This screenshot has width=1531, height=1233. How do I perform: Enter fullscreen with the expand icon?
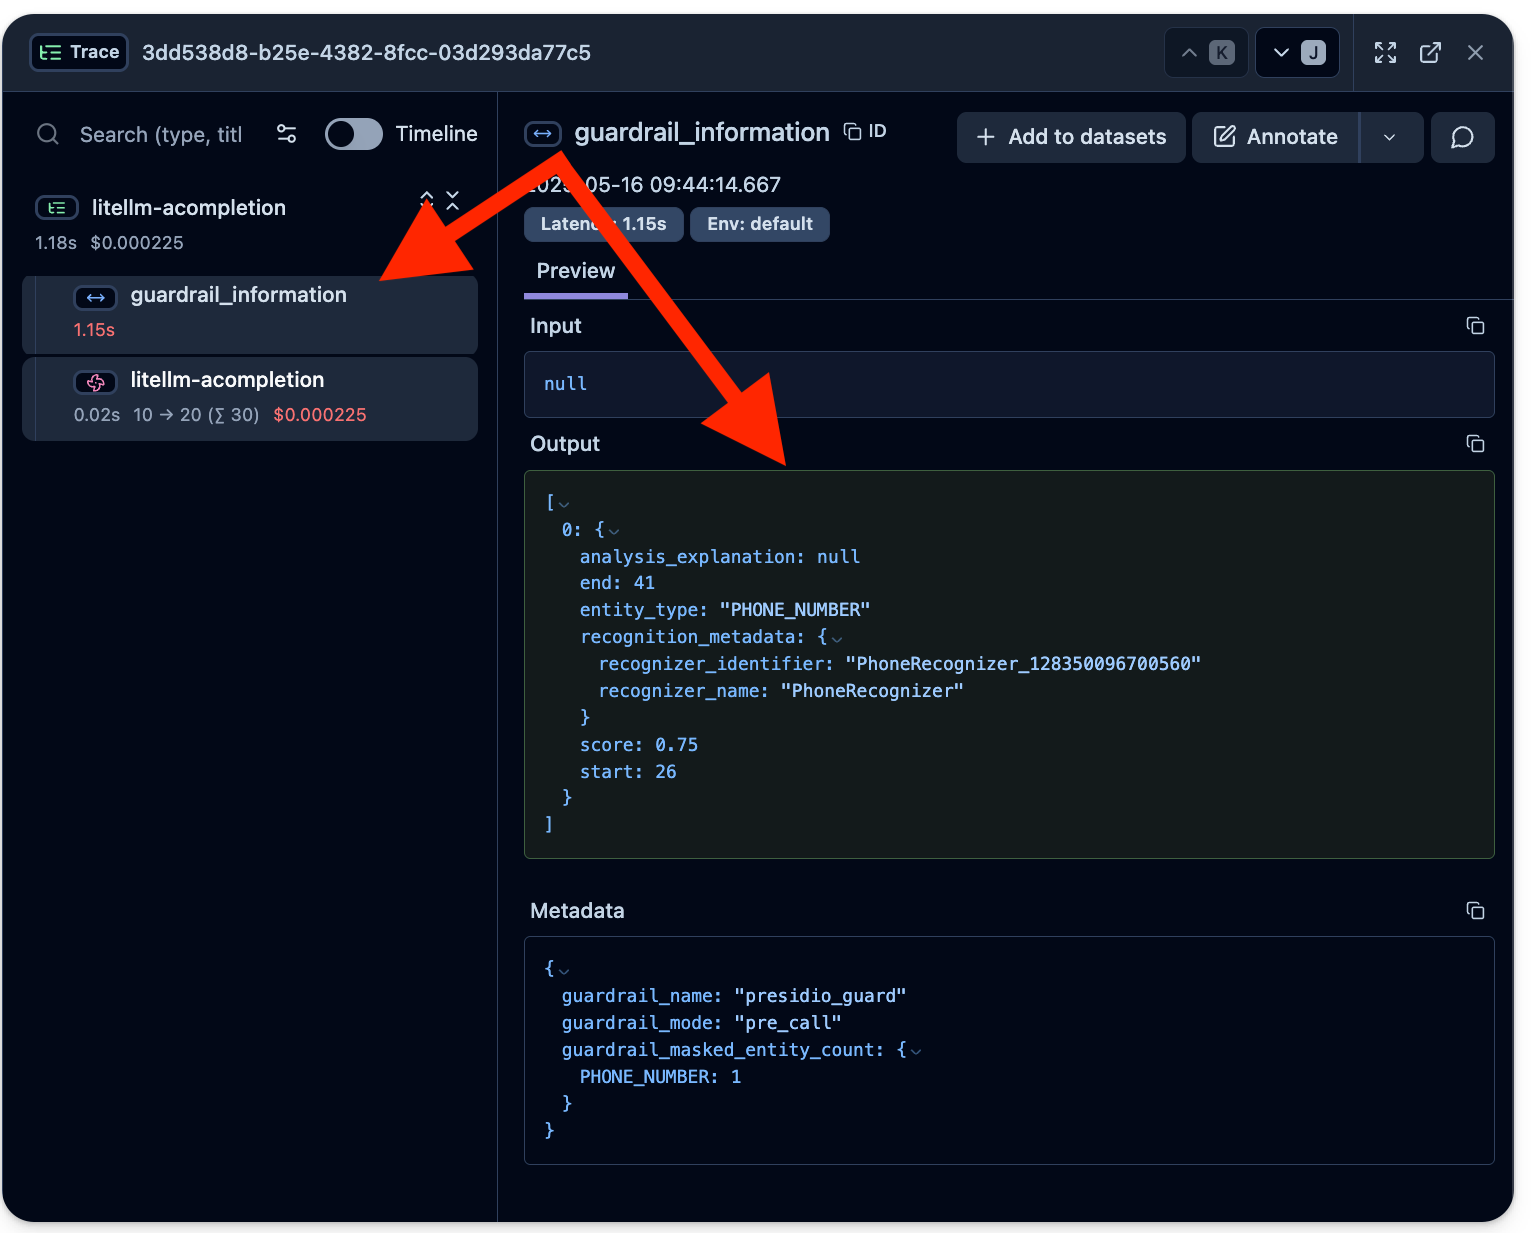point(1385,53)
